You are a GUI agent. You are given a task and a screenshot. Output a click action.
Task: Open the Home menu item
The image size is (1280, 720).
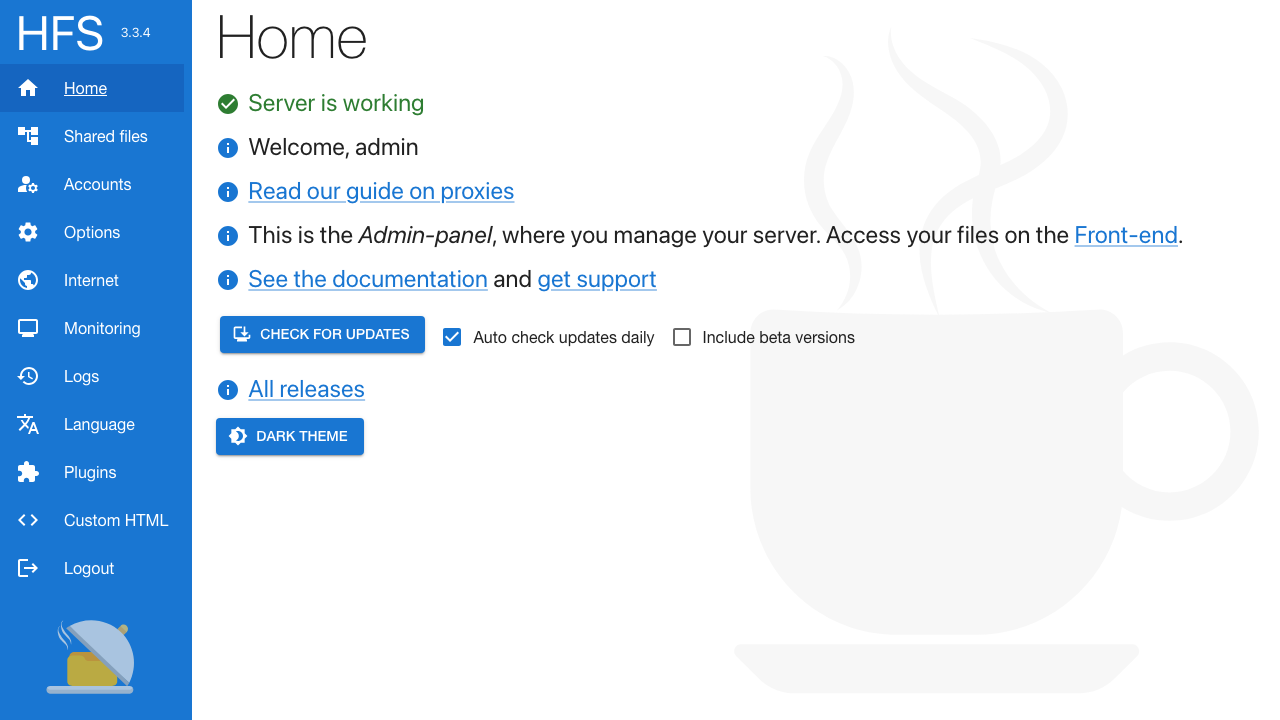pos(92,88)
